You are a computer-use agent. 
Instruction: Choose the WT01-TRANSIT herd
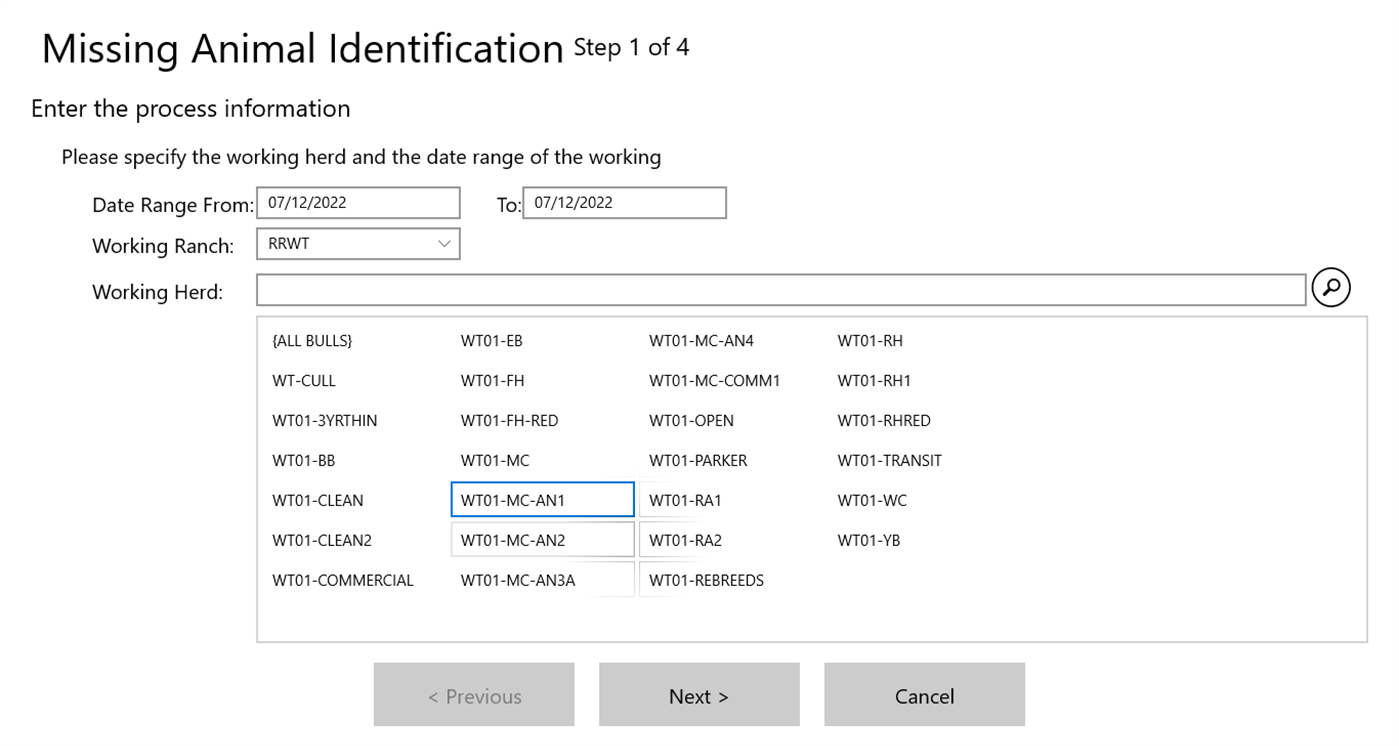click(889, 461)
